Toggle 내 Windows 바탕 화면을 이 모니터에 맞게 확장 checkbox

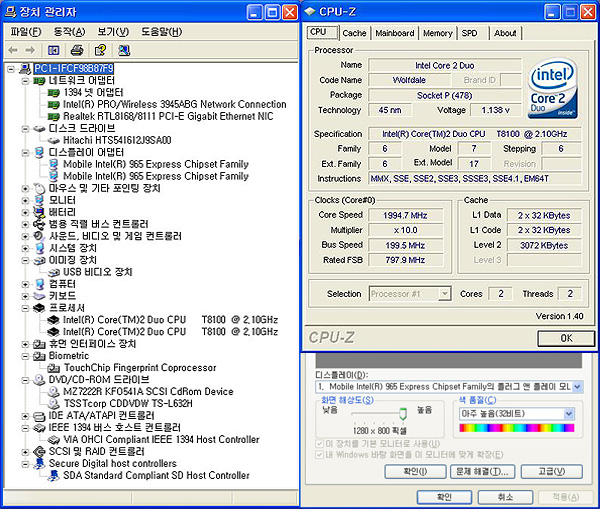pos(319,455)
